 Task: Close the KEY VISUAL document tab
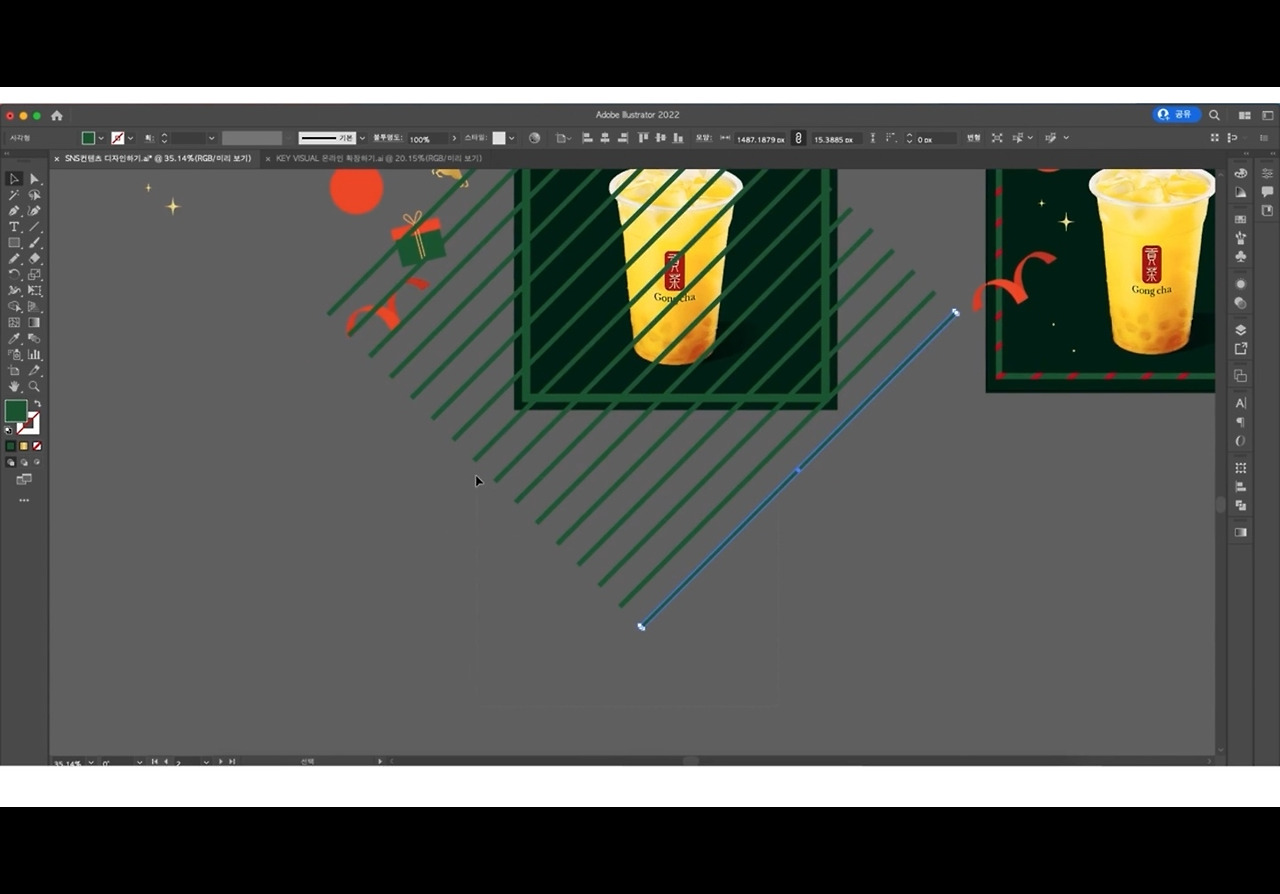(268, 158)
